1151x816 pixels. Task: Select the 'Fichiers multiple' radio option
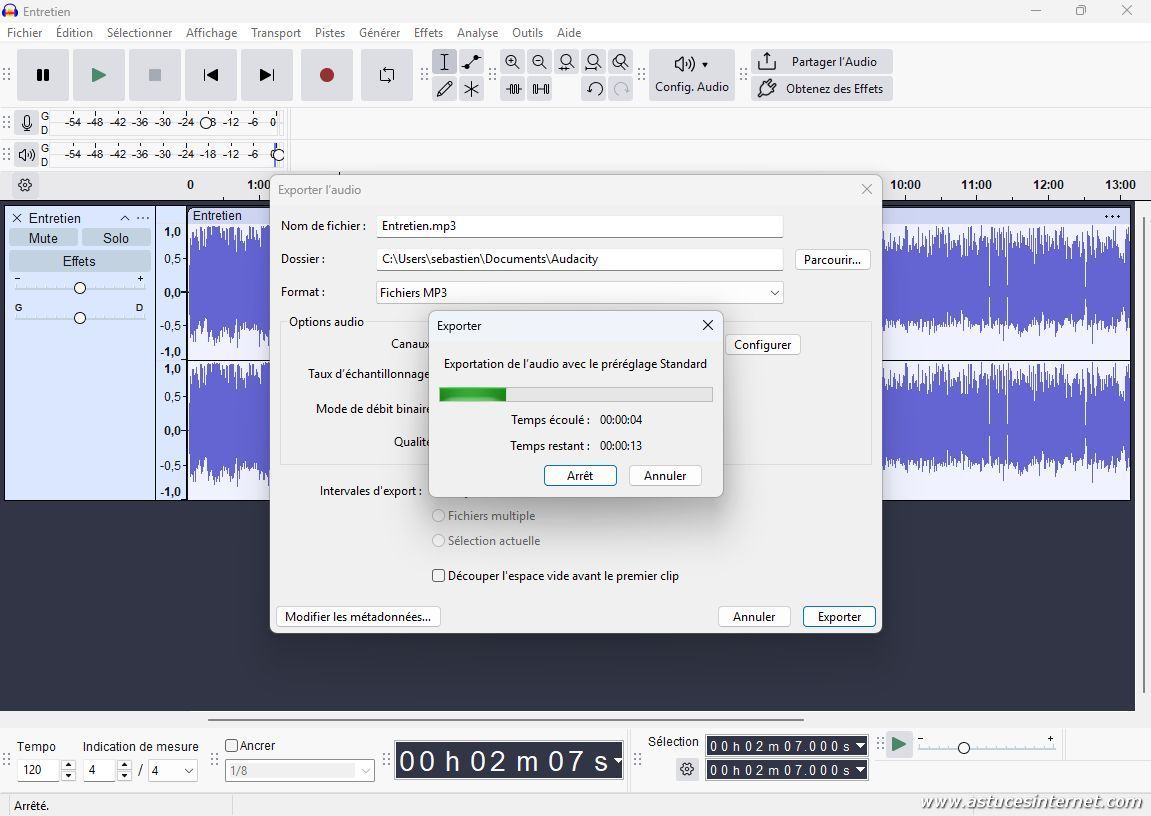438,516
